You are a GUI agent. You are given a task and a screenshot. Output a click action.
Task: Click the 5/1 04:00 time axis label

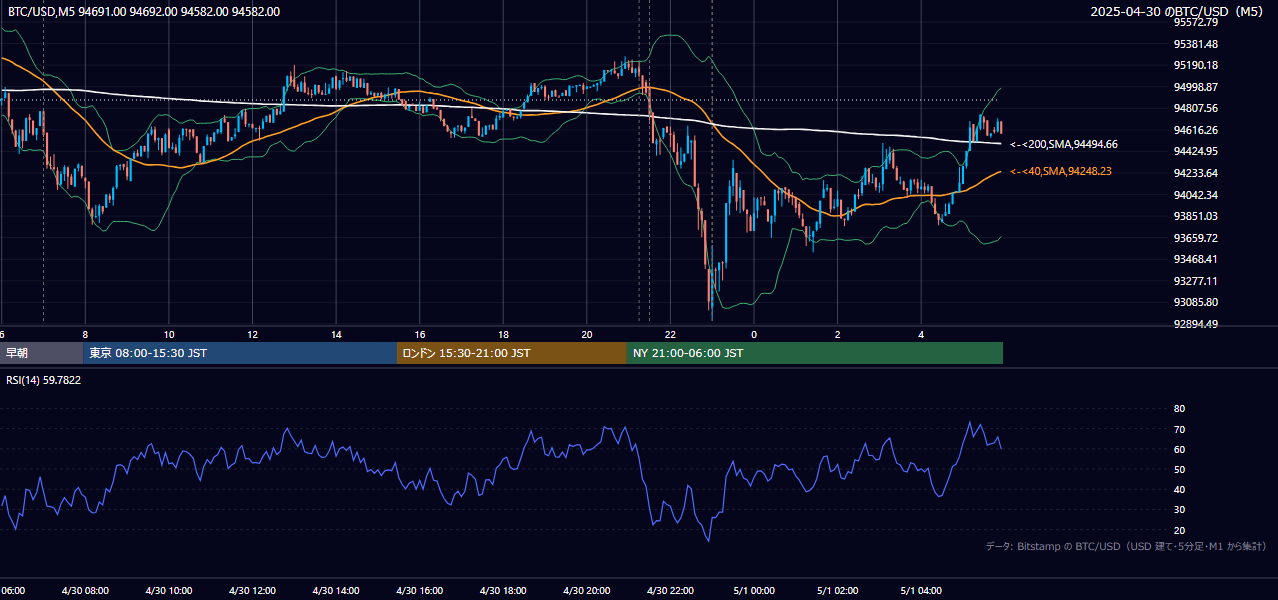click(x=921, y=591)
